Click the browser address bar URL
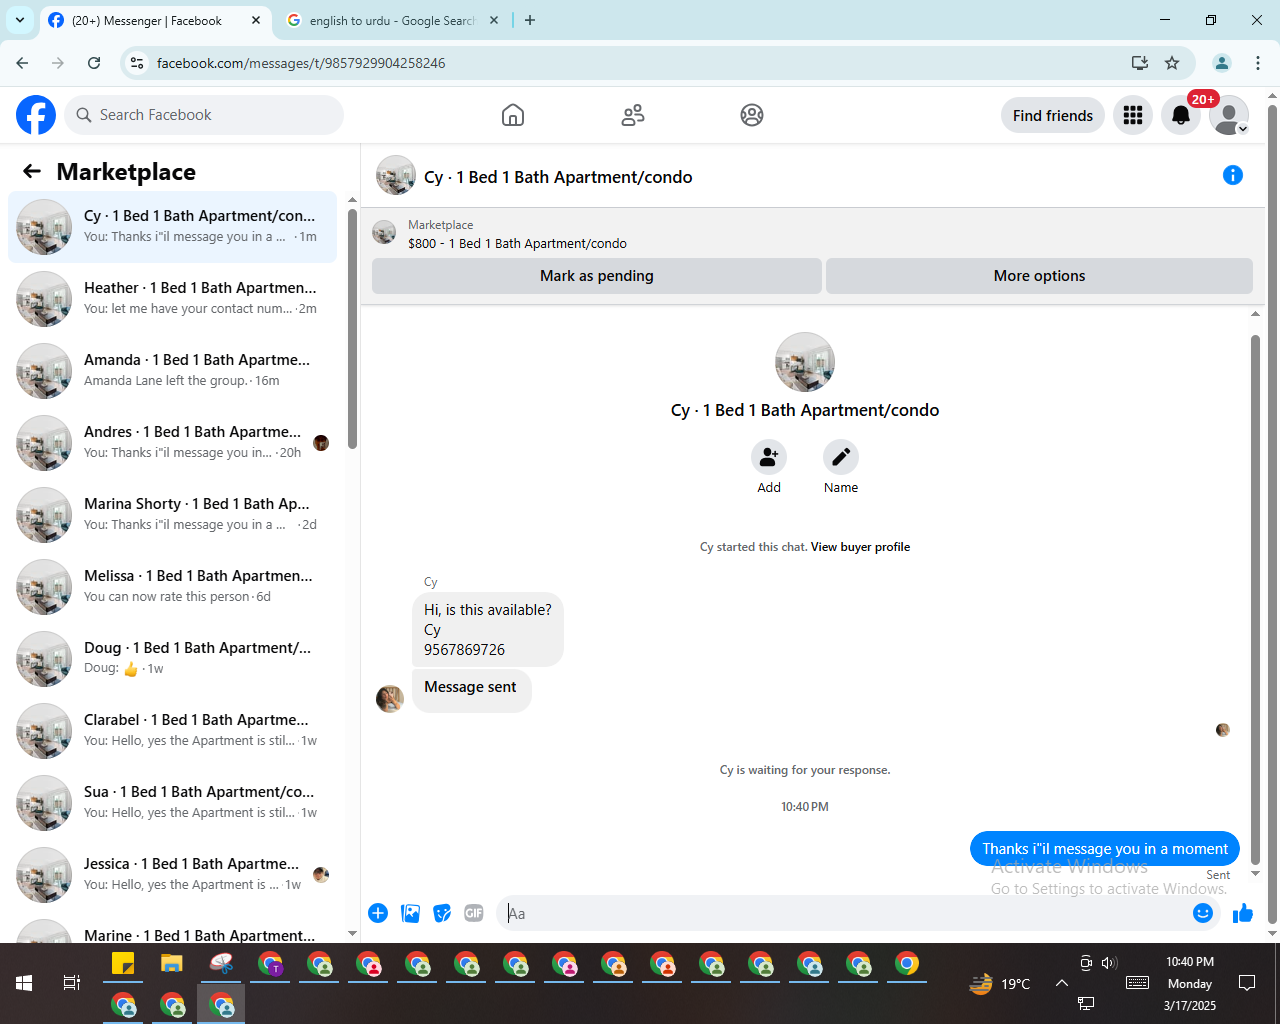 point(301,63)
